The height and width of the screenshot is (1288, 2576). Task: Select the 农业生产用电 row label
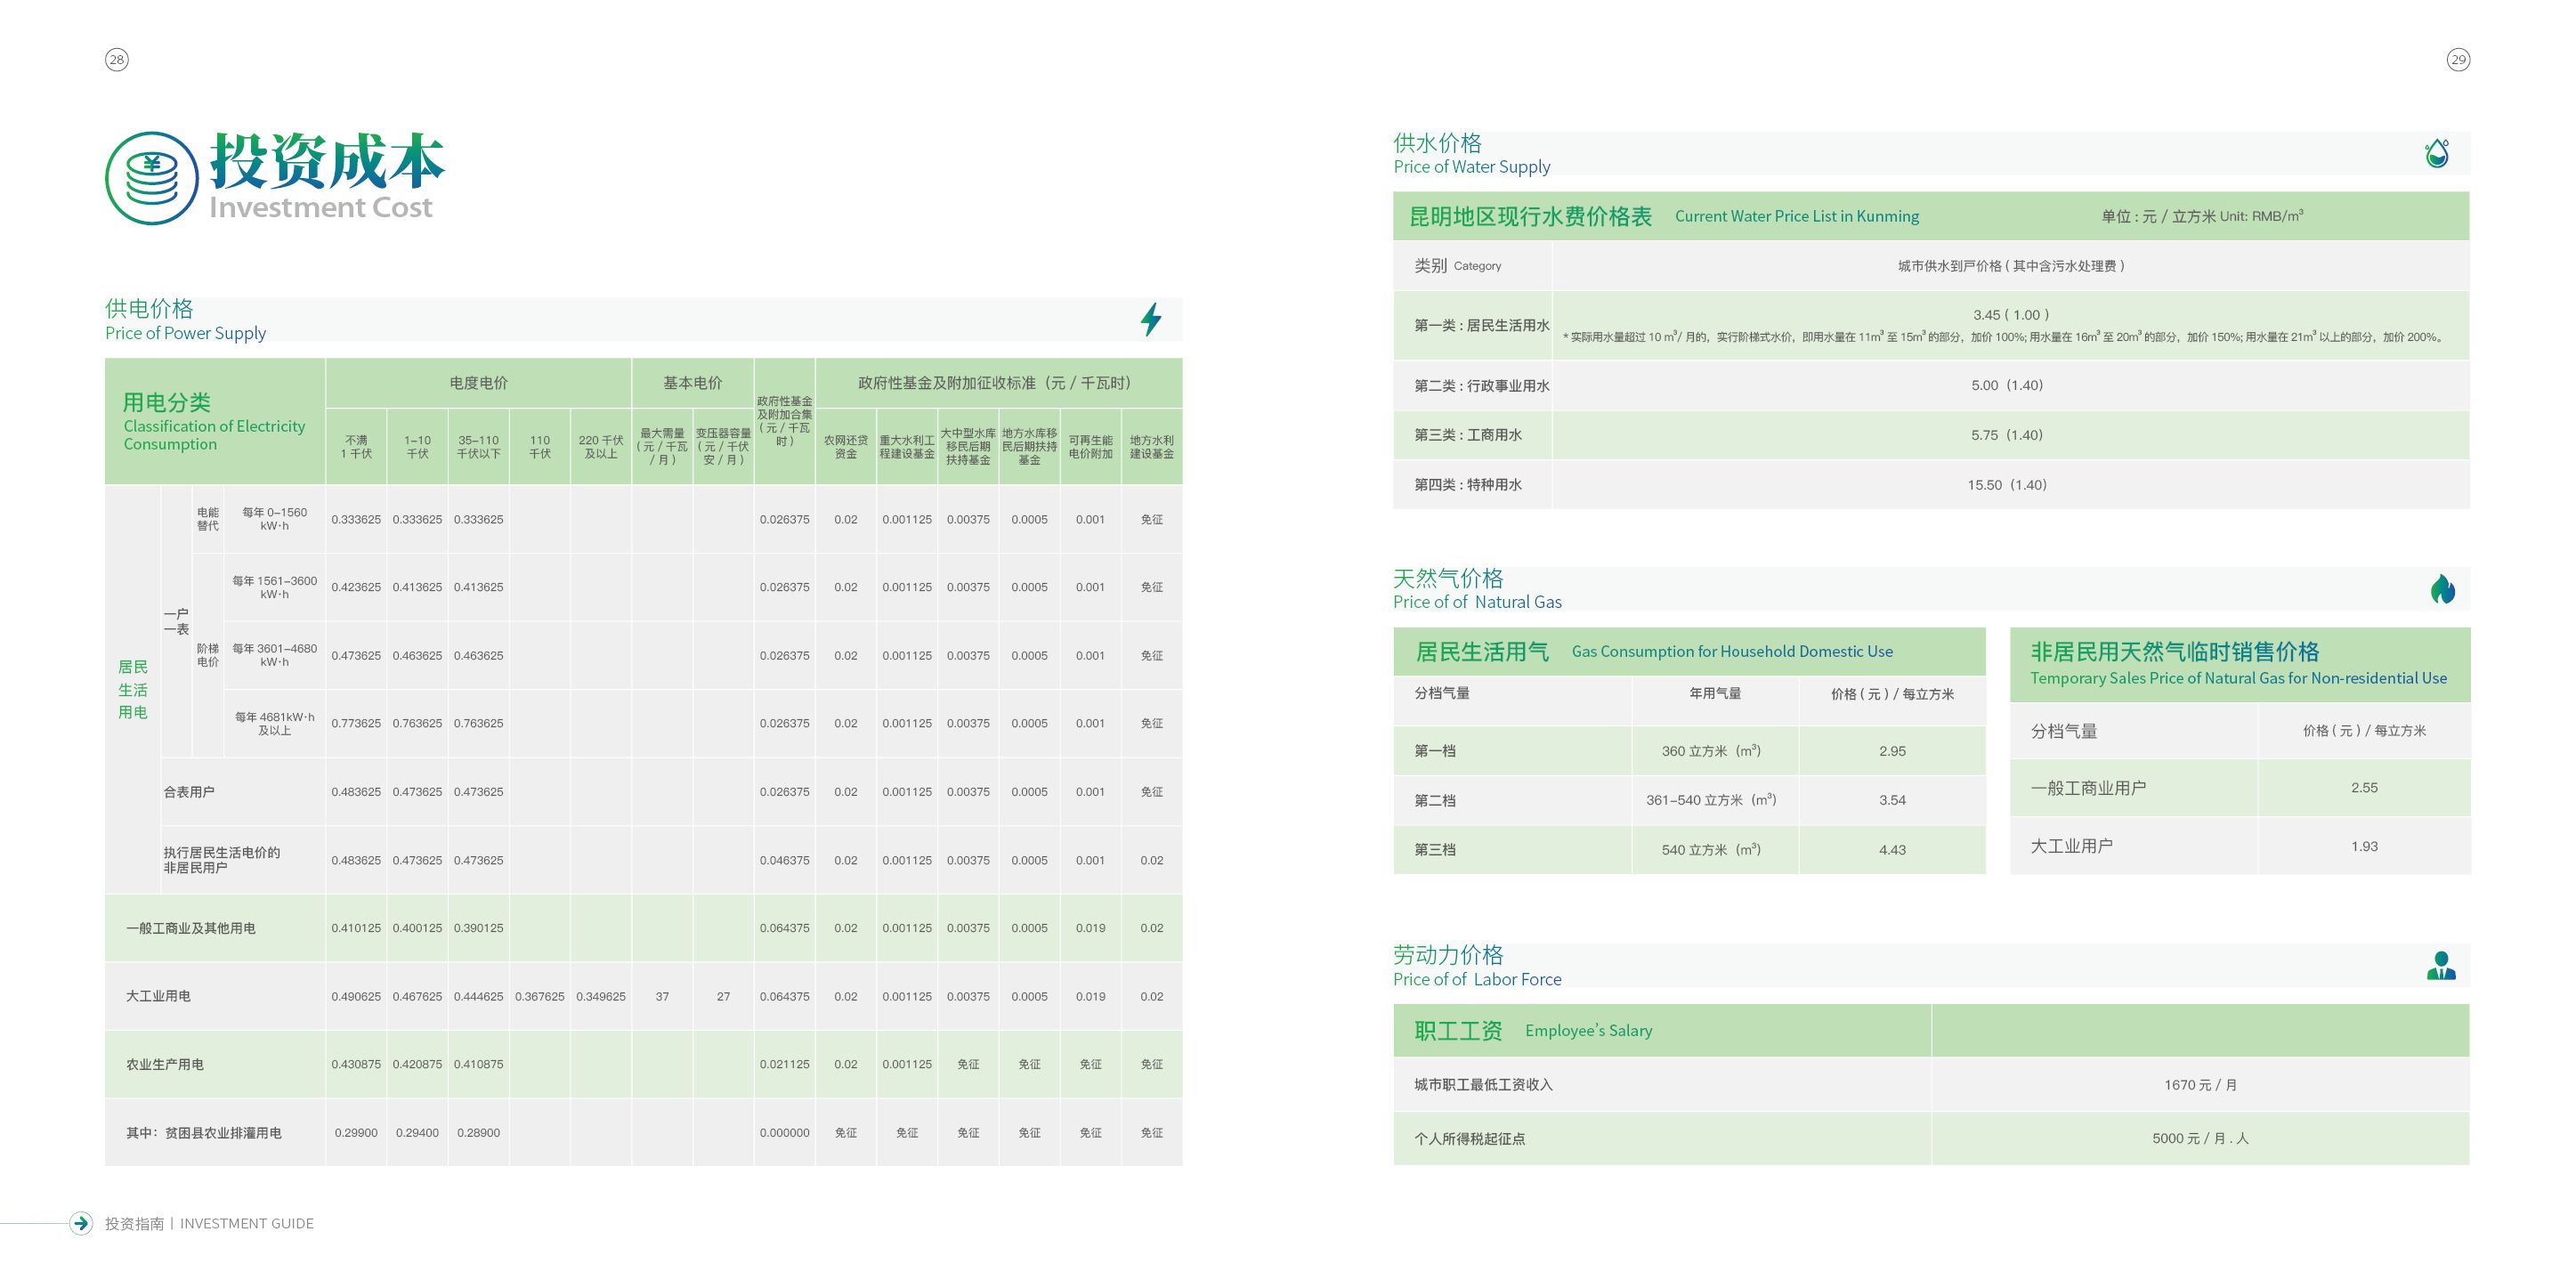click(x=164, y=1064)
